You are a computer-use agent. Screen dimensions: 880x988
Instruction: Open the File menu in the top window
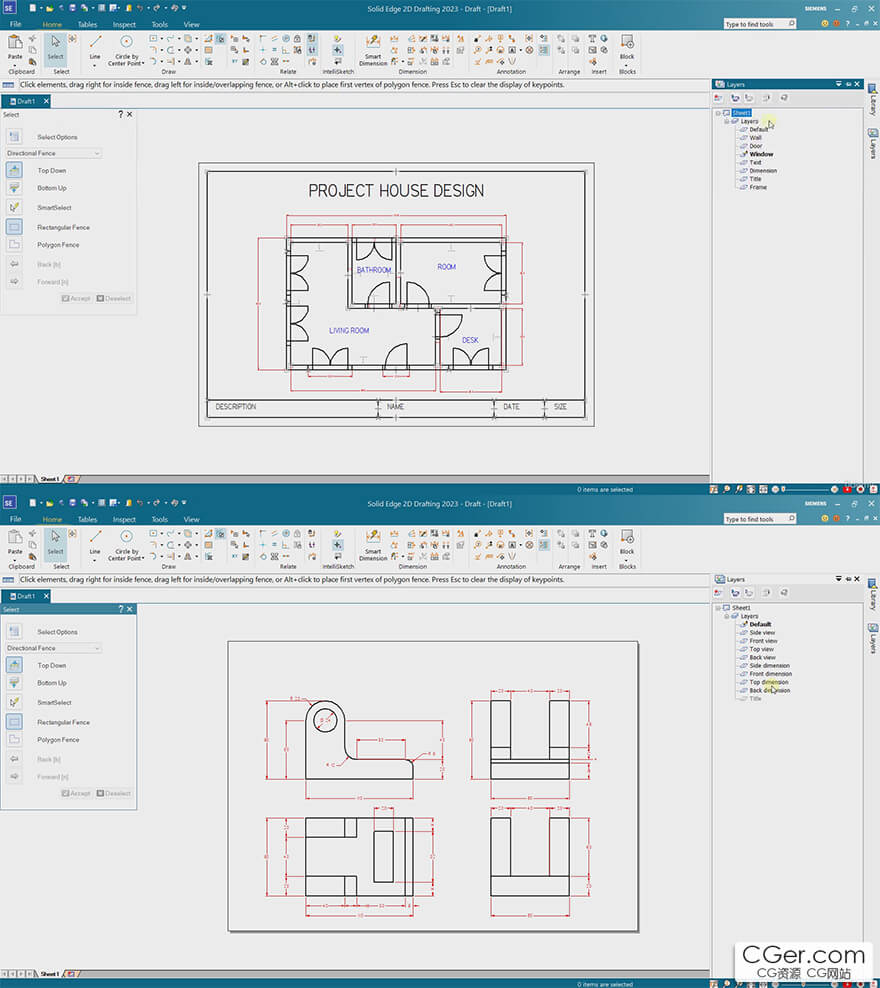click(16, 24)
